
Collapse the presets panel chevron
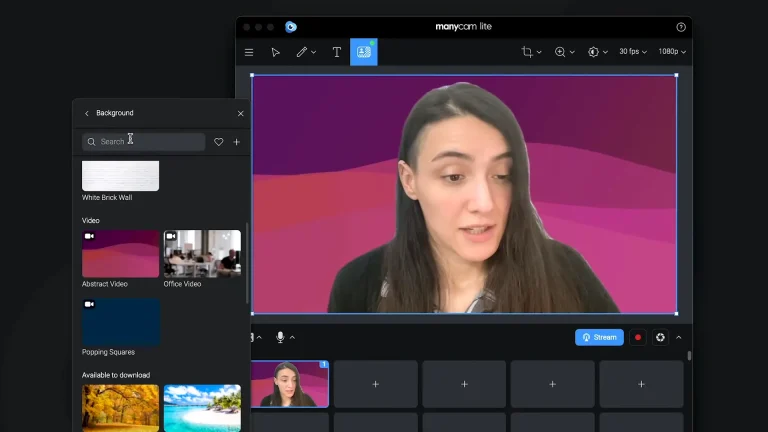click(x=678, y=337)
